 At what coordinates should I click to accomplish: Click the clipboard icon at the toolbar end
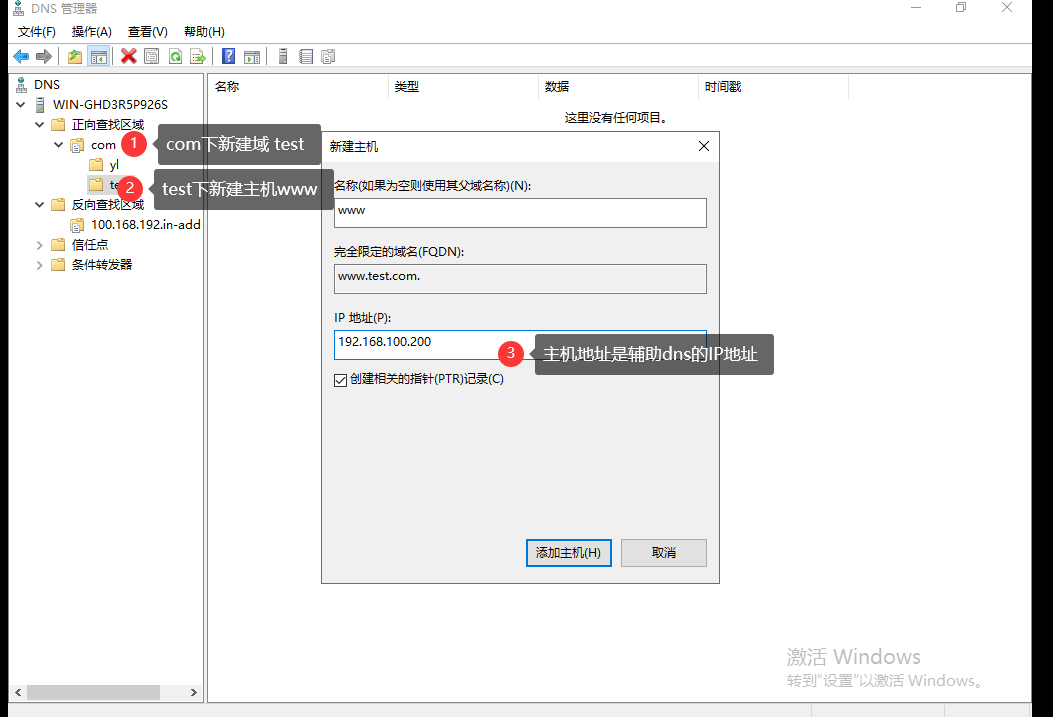(x=328, y=56)
